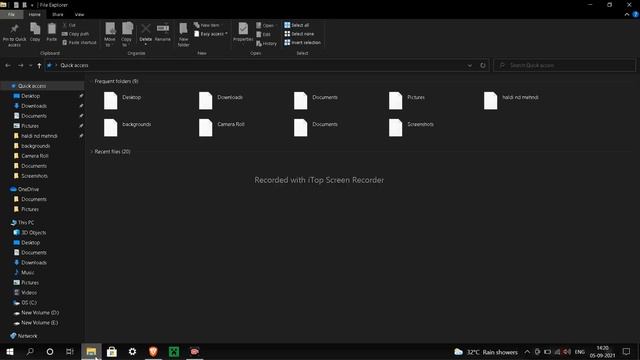Select Videos in navigation pane

tap(29, 293)
